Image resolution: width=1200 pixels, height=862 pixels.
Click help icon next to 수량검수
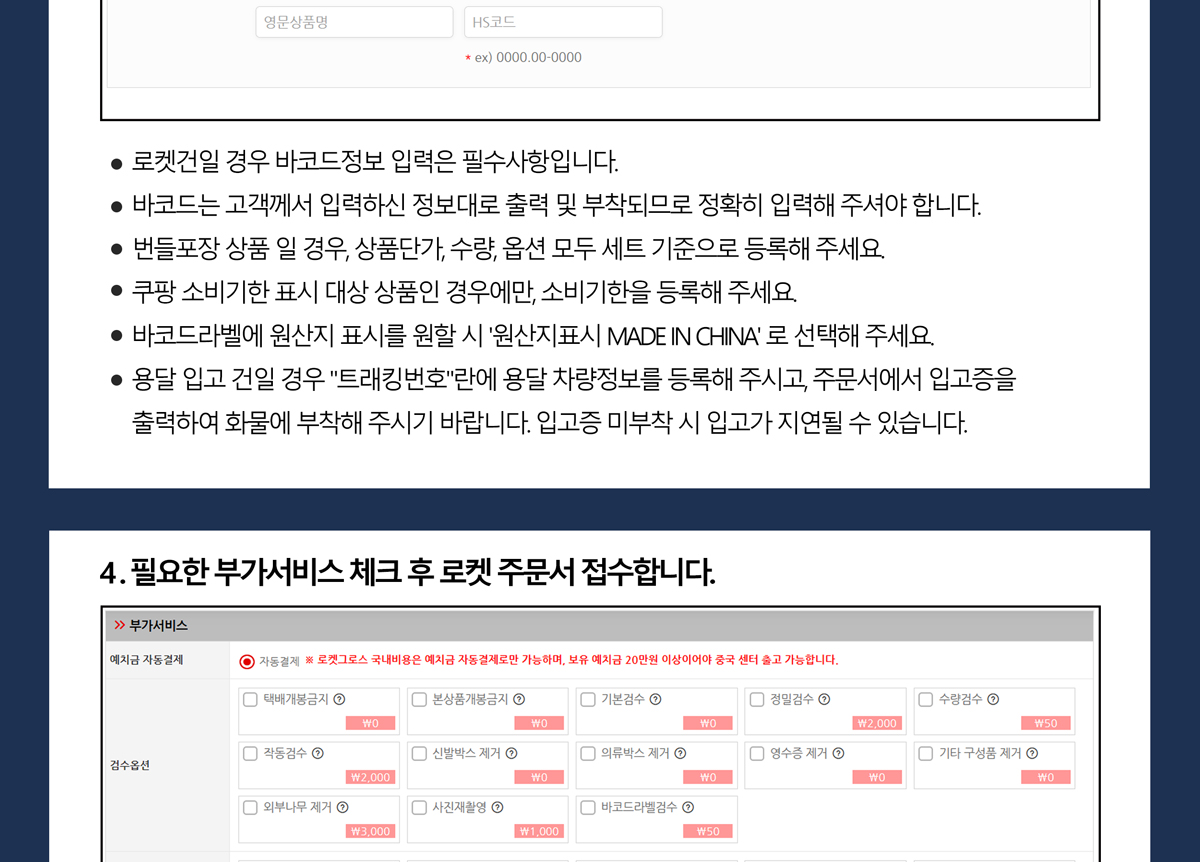[993, 700]
